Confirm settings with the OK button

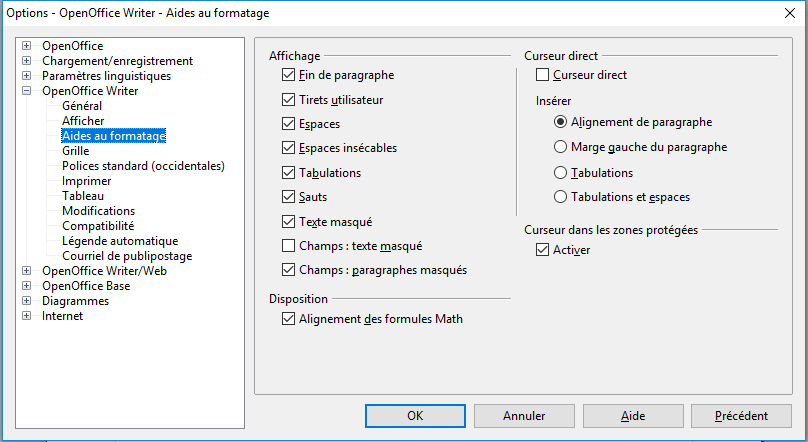point(415,416)
